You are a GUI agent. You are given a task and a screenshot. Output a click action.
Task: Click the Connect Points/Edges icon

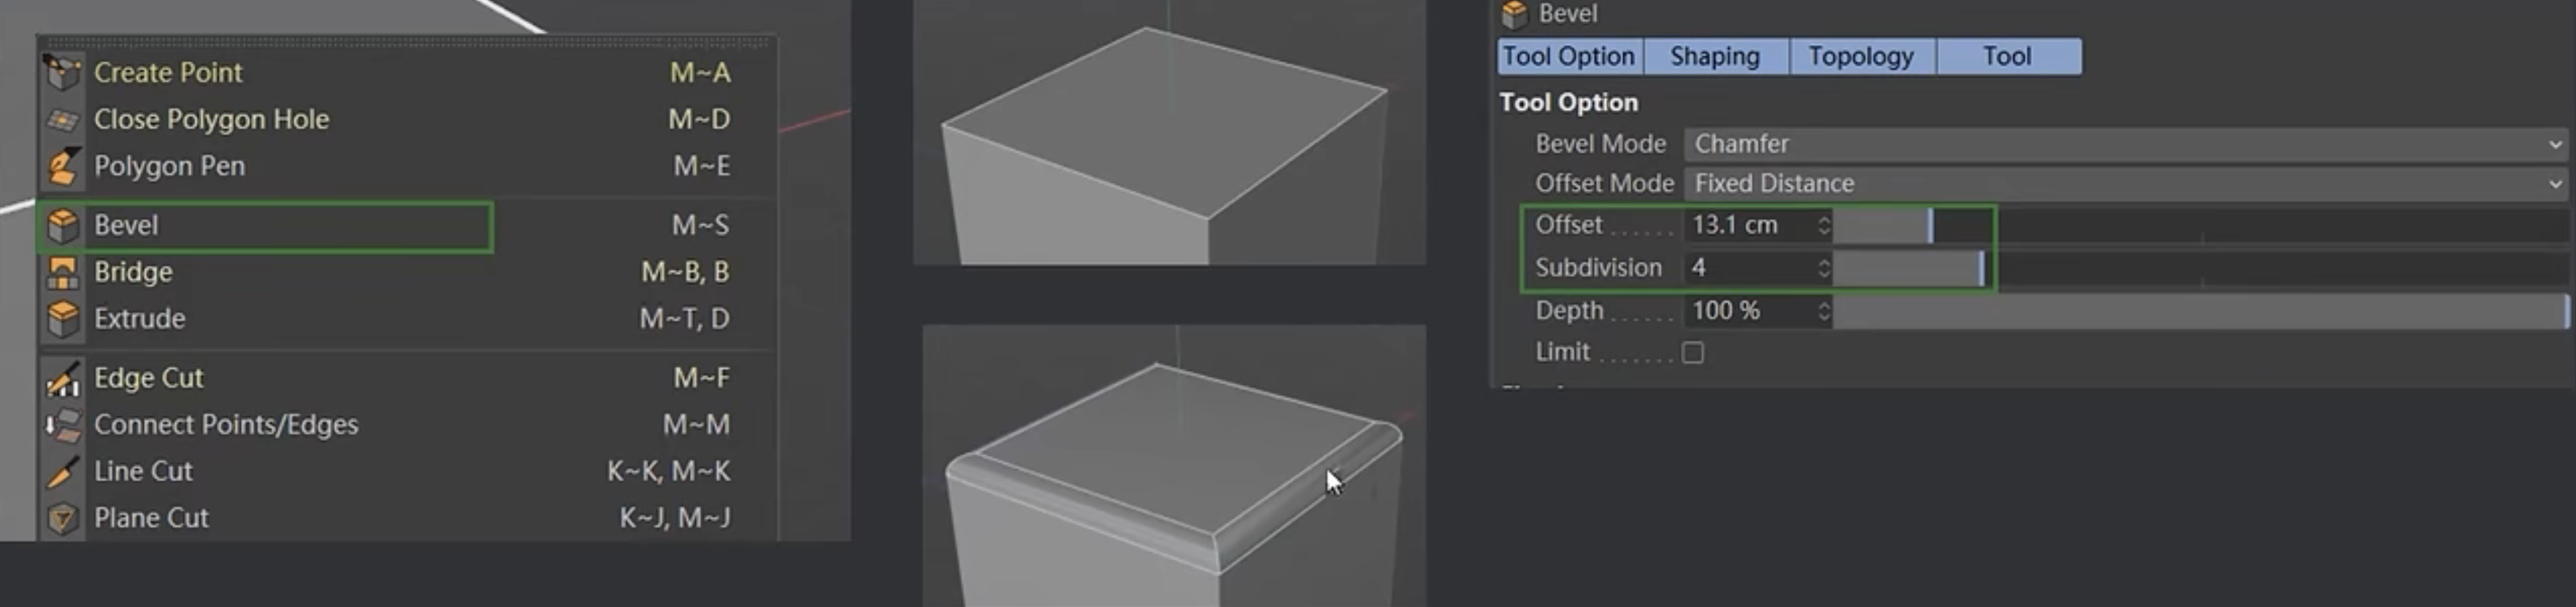63,425
